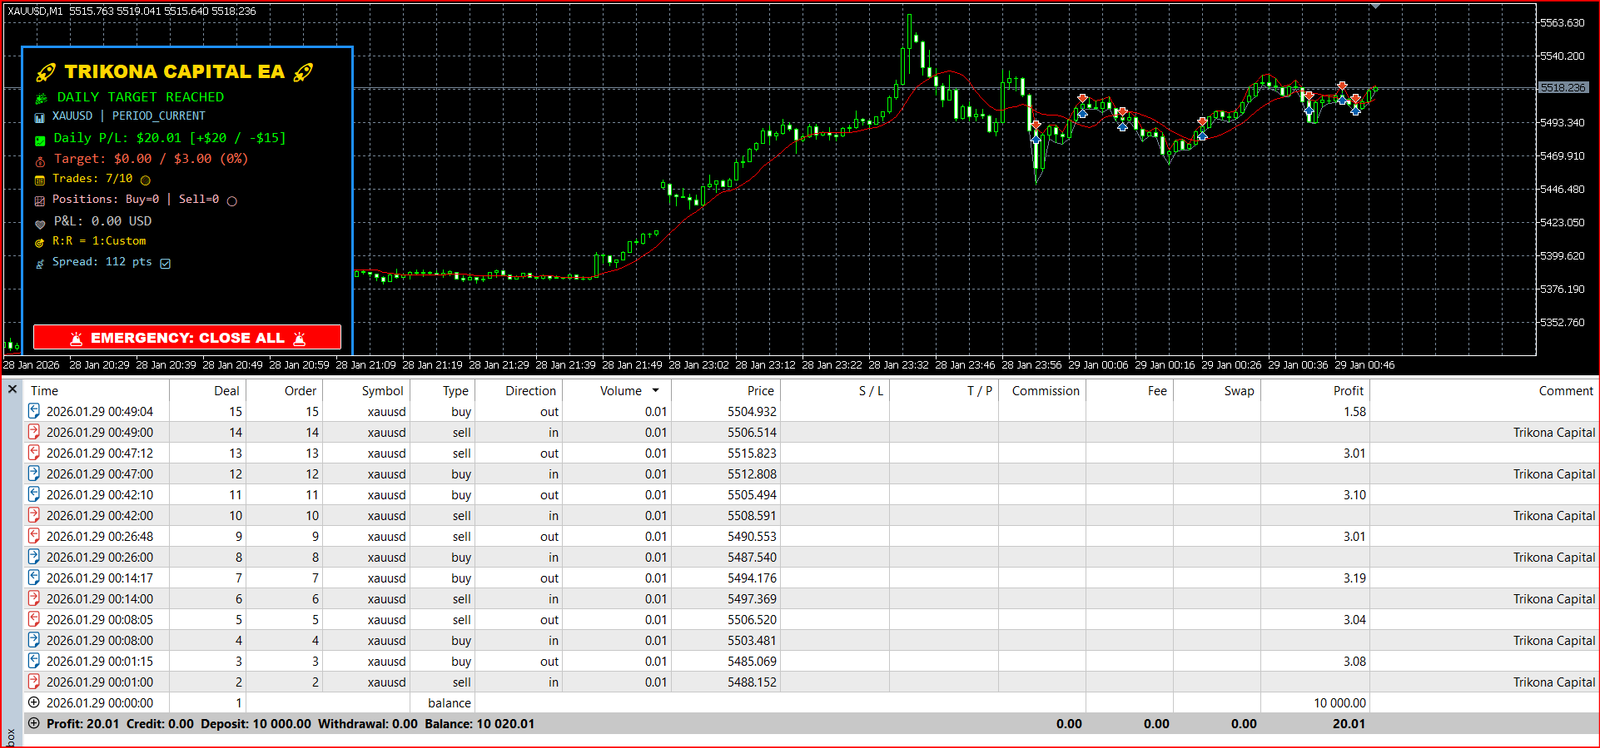The height and width of the screenshot is (748, 1600).
Task: Sort by Symbol column header
Action: click(383, 391)
